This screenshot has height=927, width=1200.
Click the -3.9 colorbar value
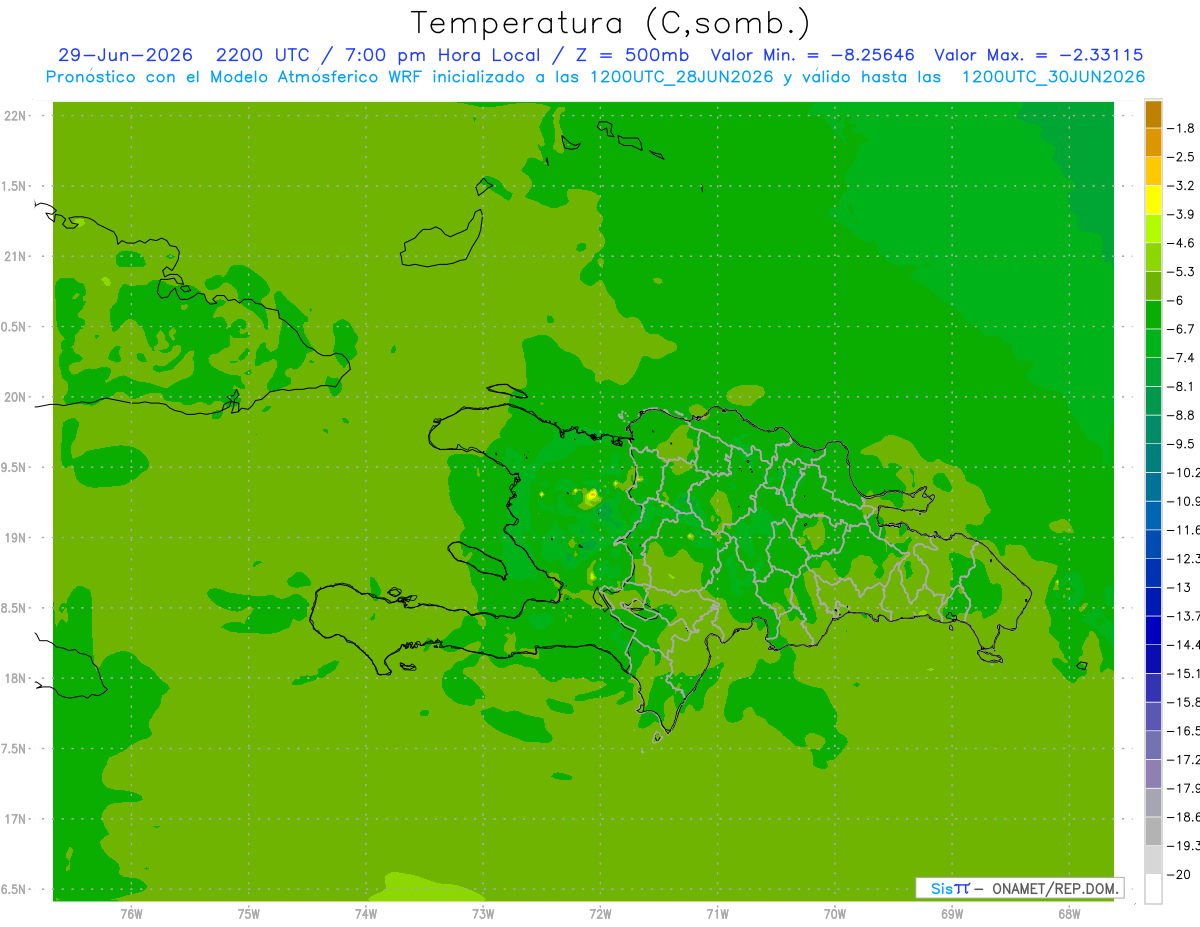[1182, 214]
